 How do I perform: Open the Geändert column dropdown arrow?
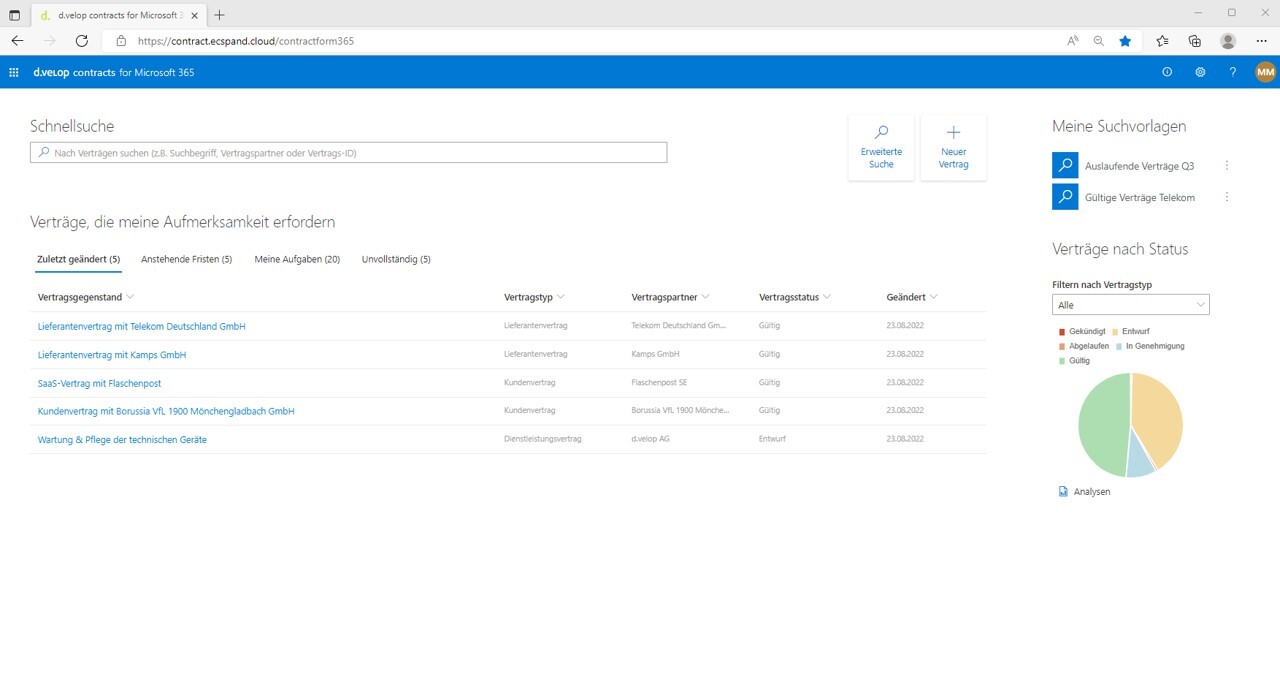point(934,296)
